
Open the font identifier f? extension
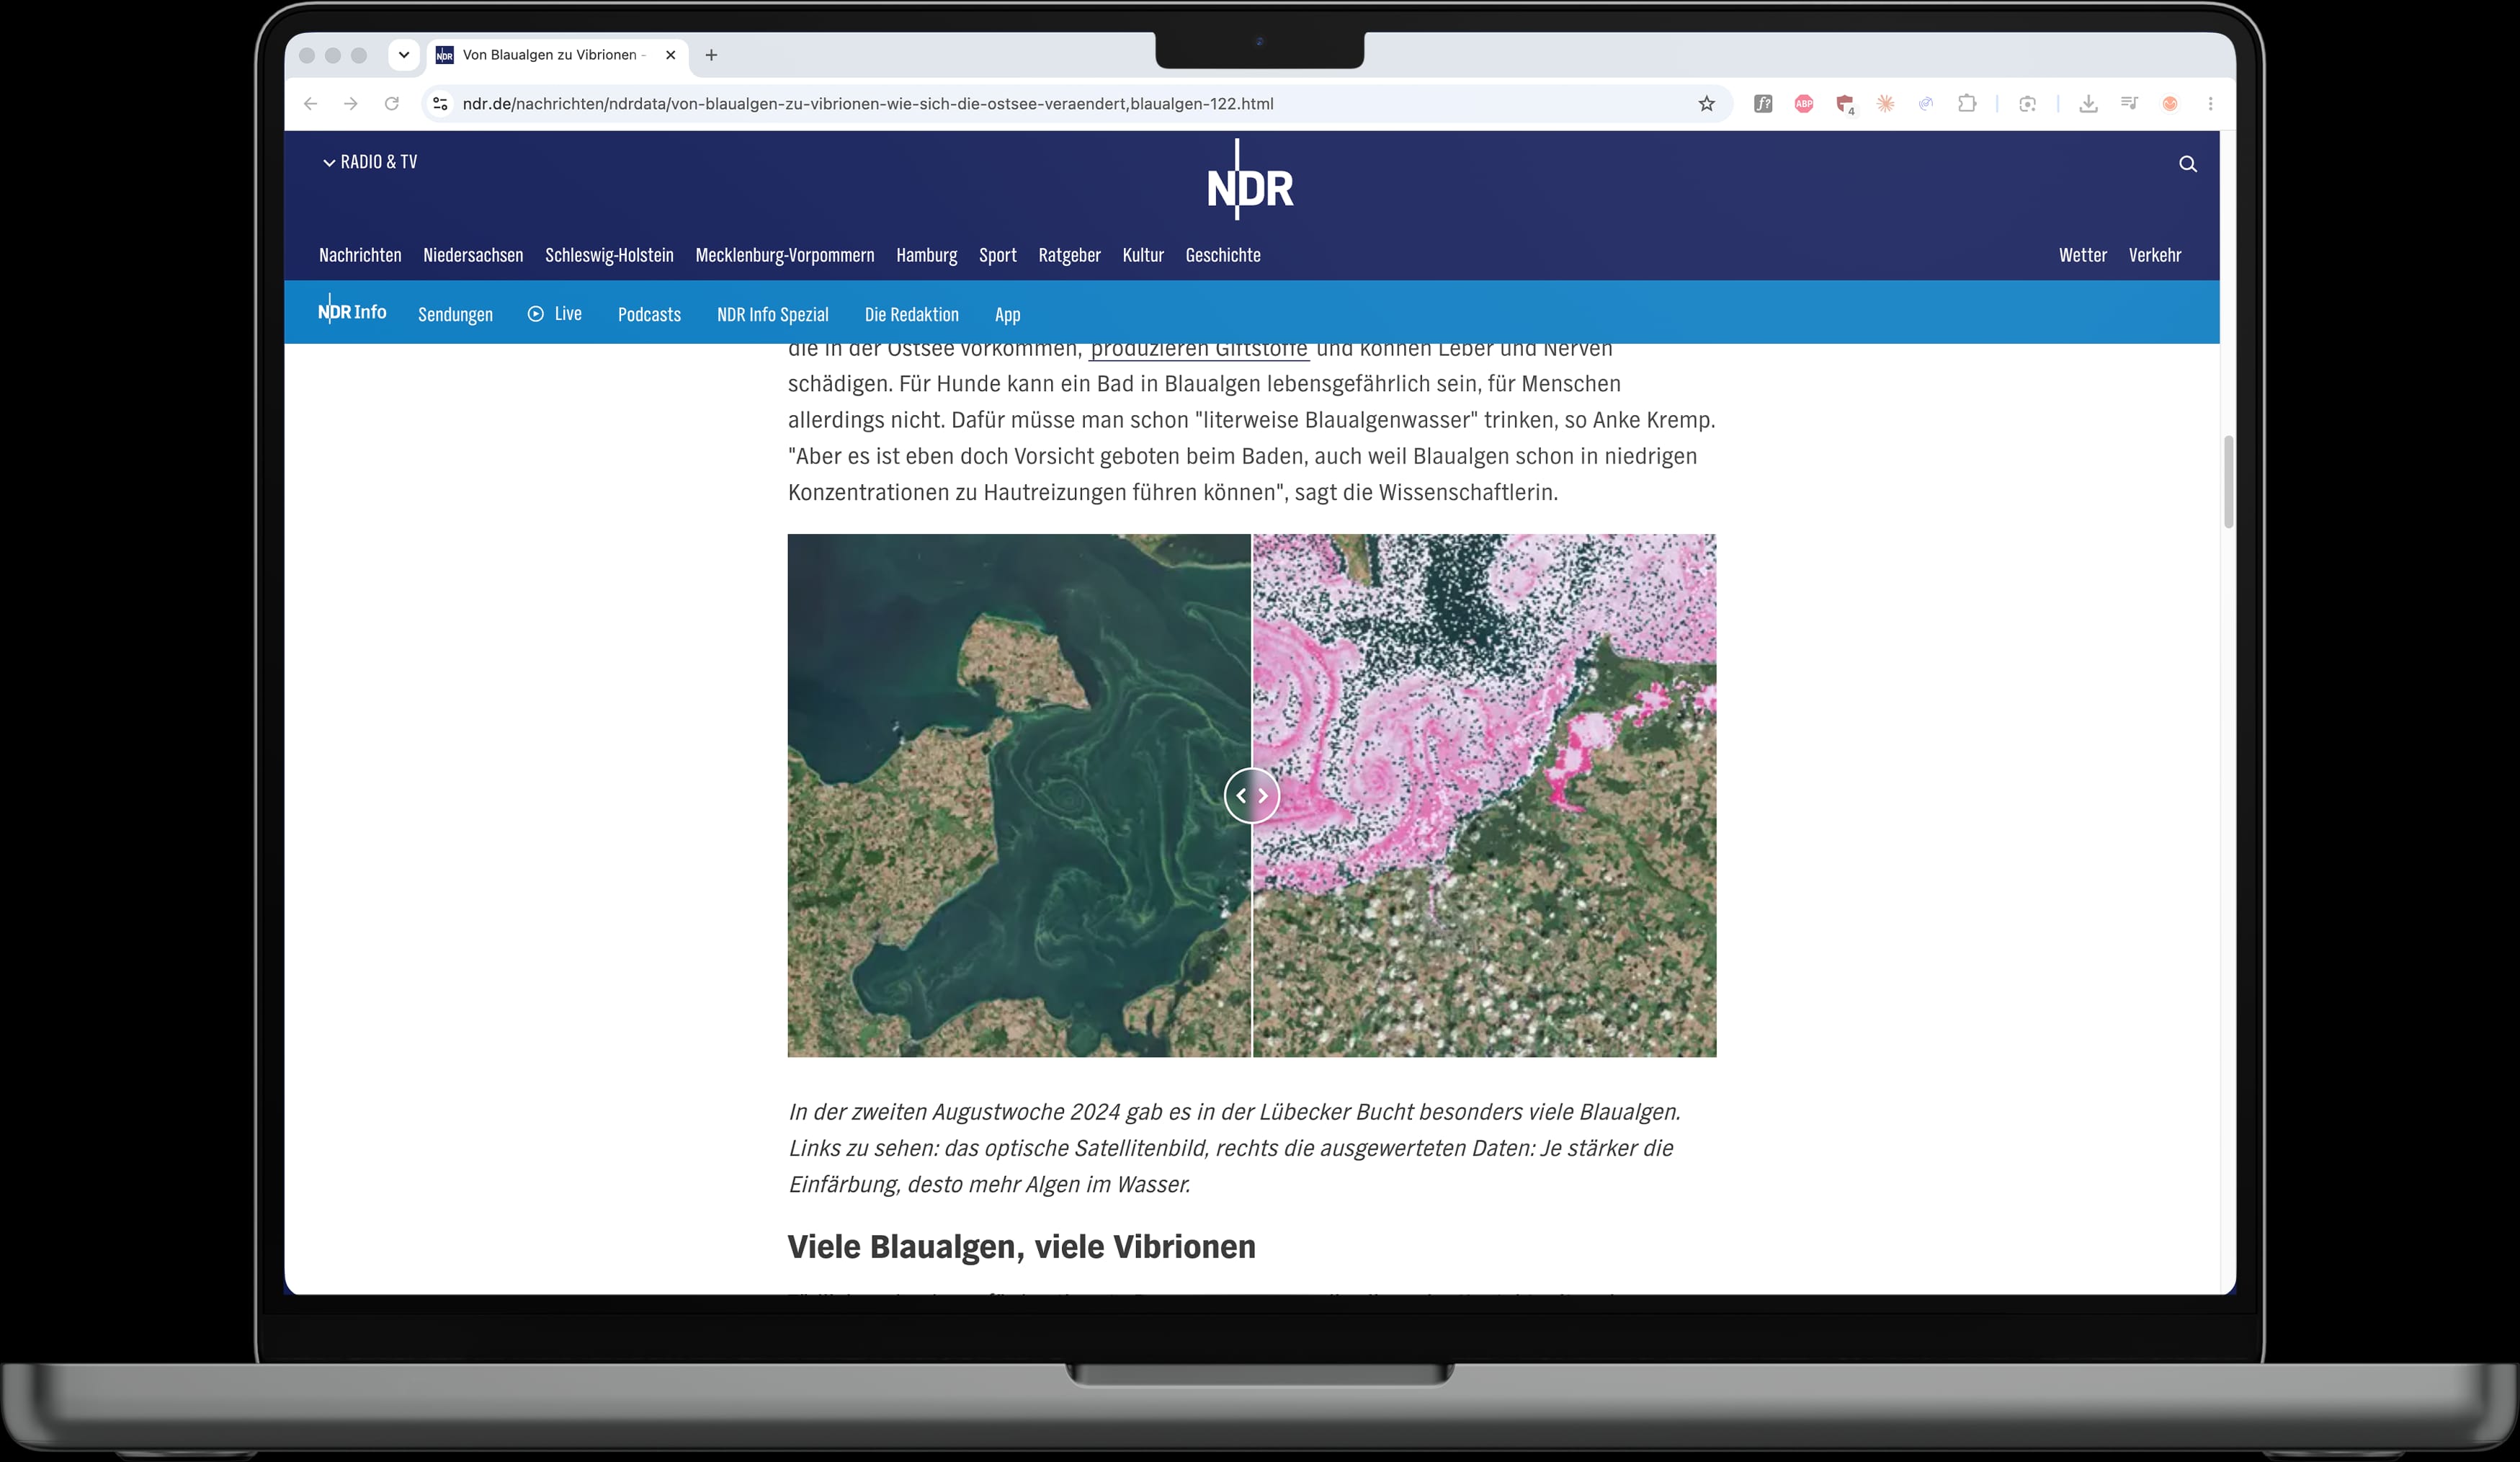[1763, 104]
